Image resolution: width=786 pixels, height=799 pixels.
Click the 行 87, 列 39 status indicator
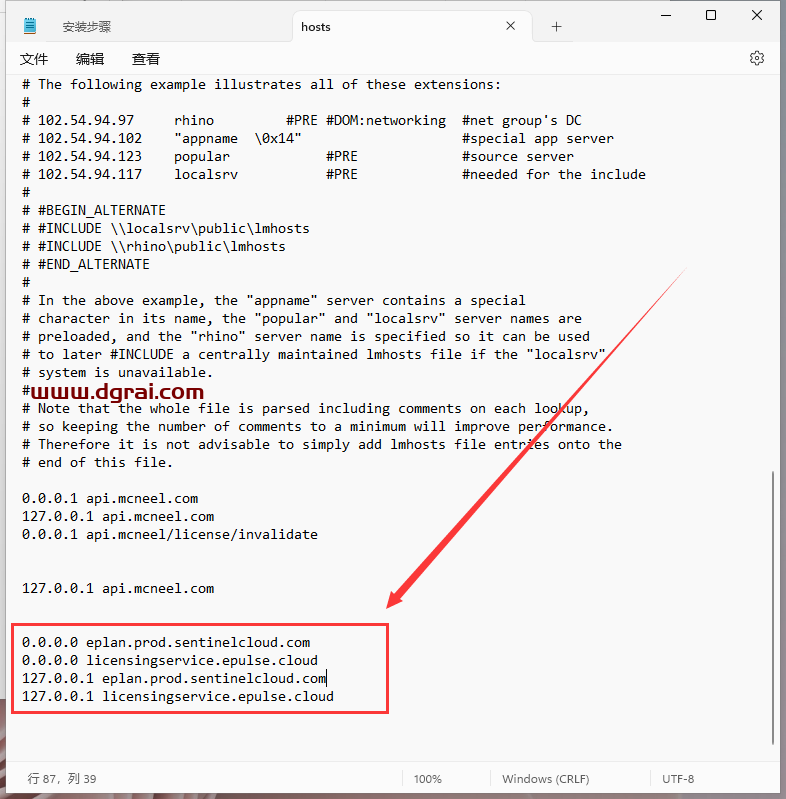pos(62,779)
